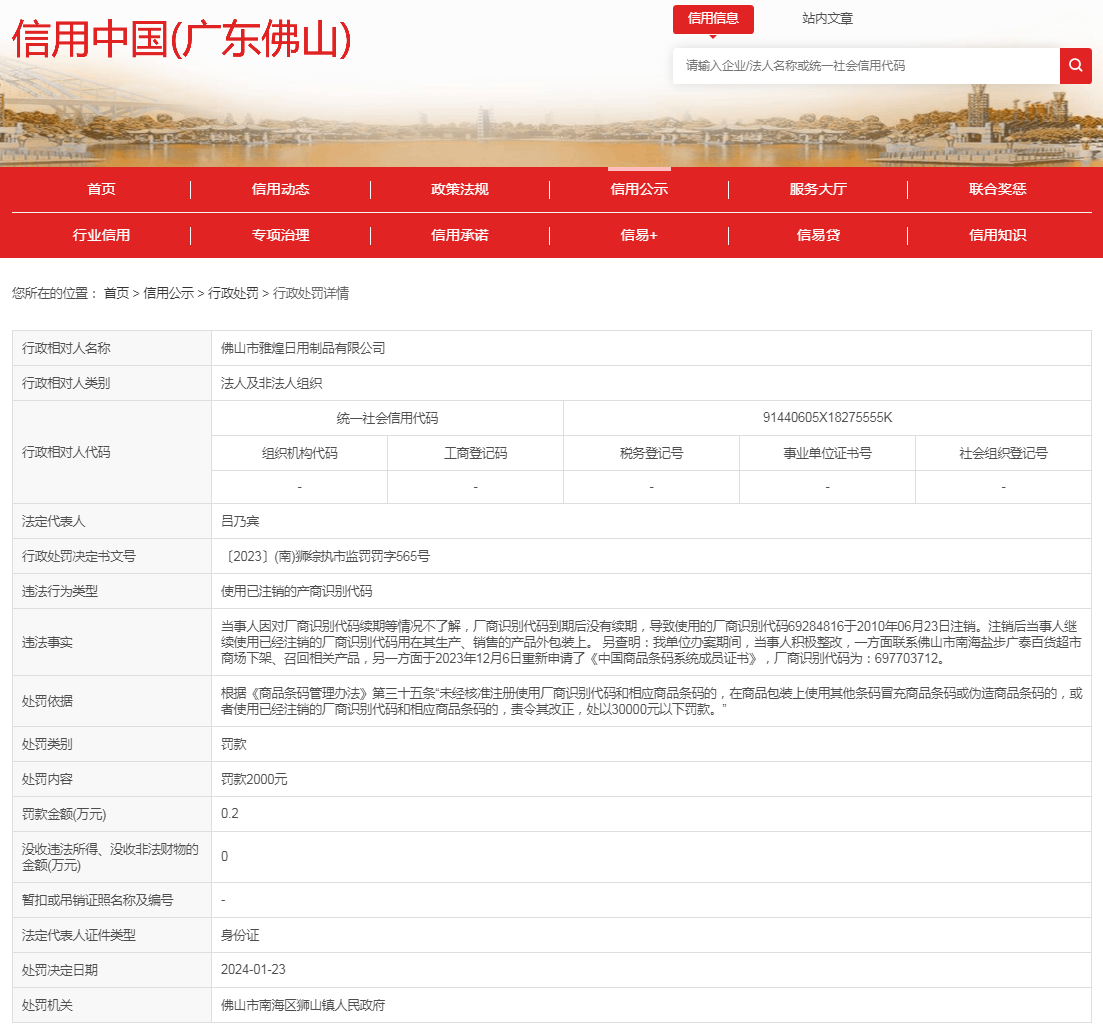Screen dimensions: 1103x1031
Task: Click the 组织机构代码 header cell
Action: pyautogui.click(x=300, y=454)
